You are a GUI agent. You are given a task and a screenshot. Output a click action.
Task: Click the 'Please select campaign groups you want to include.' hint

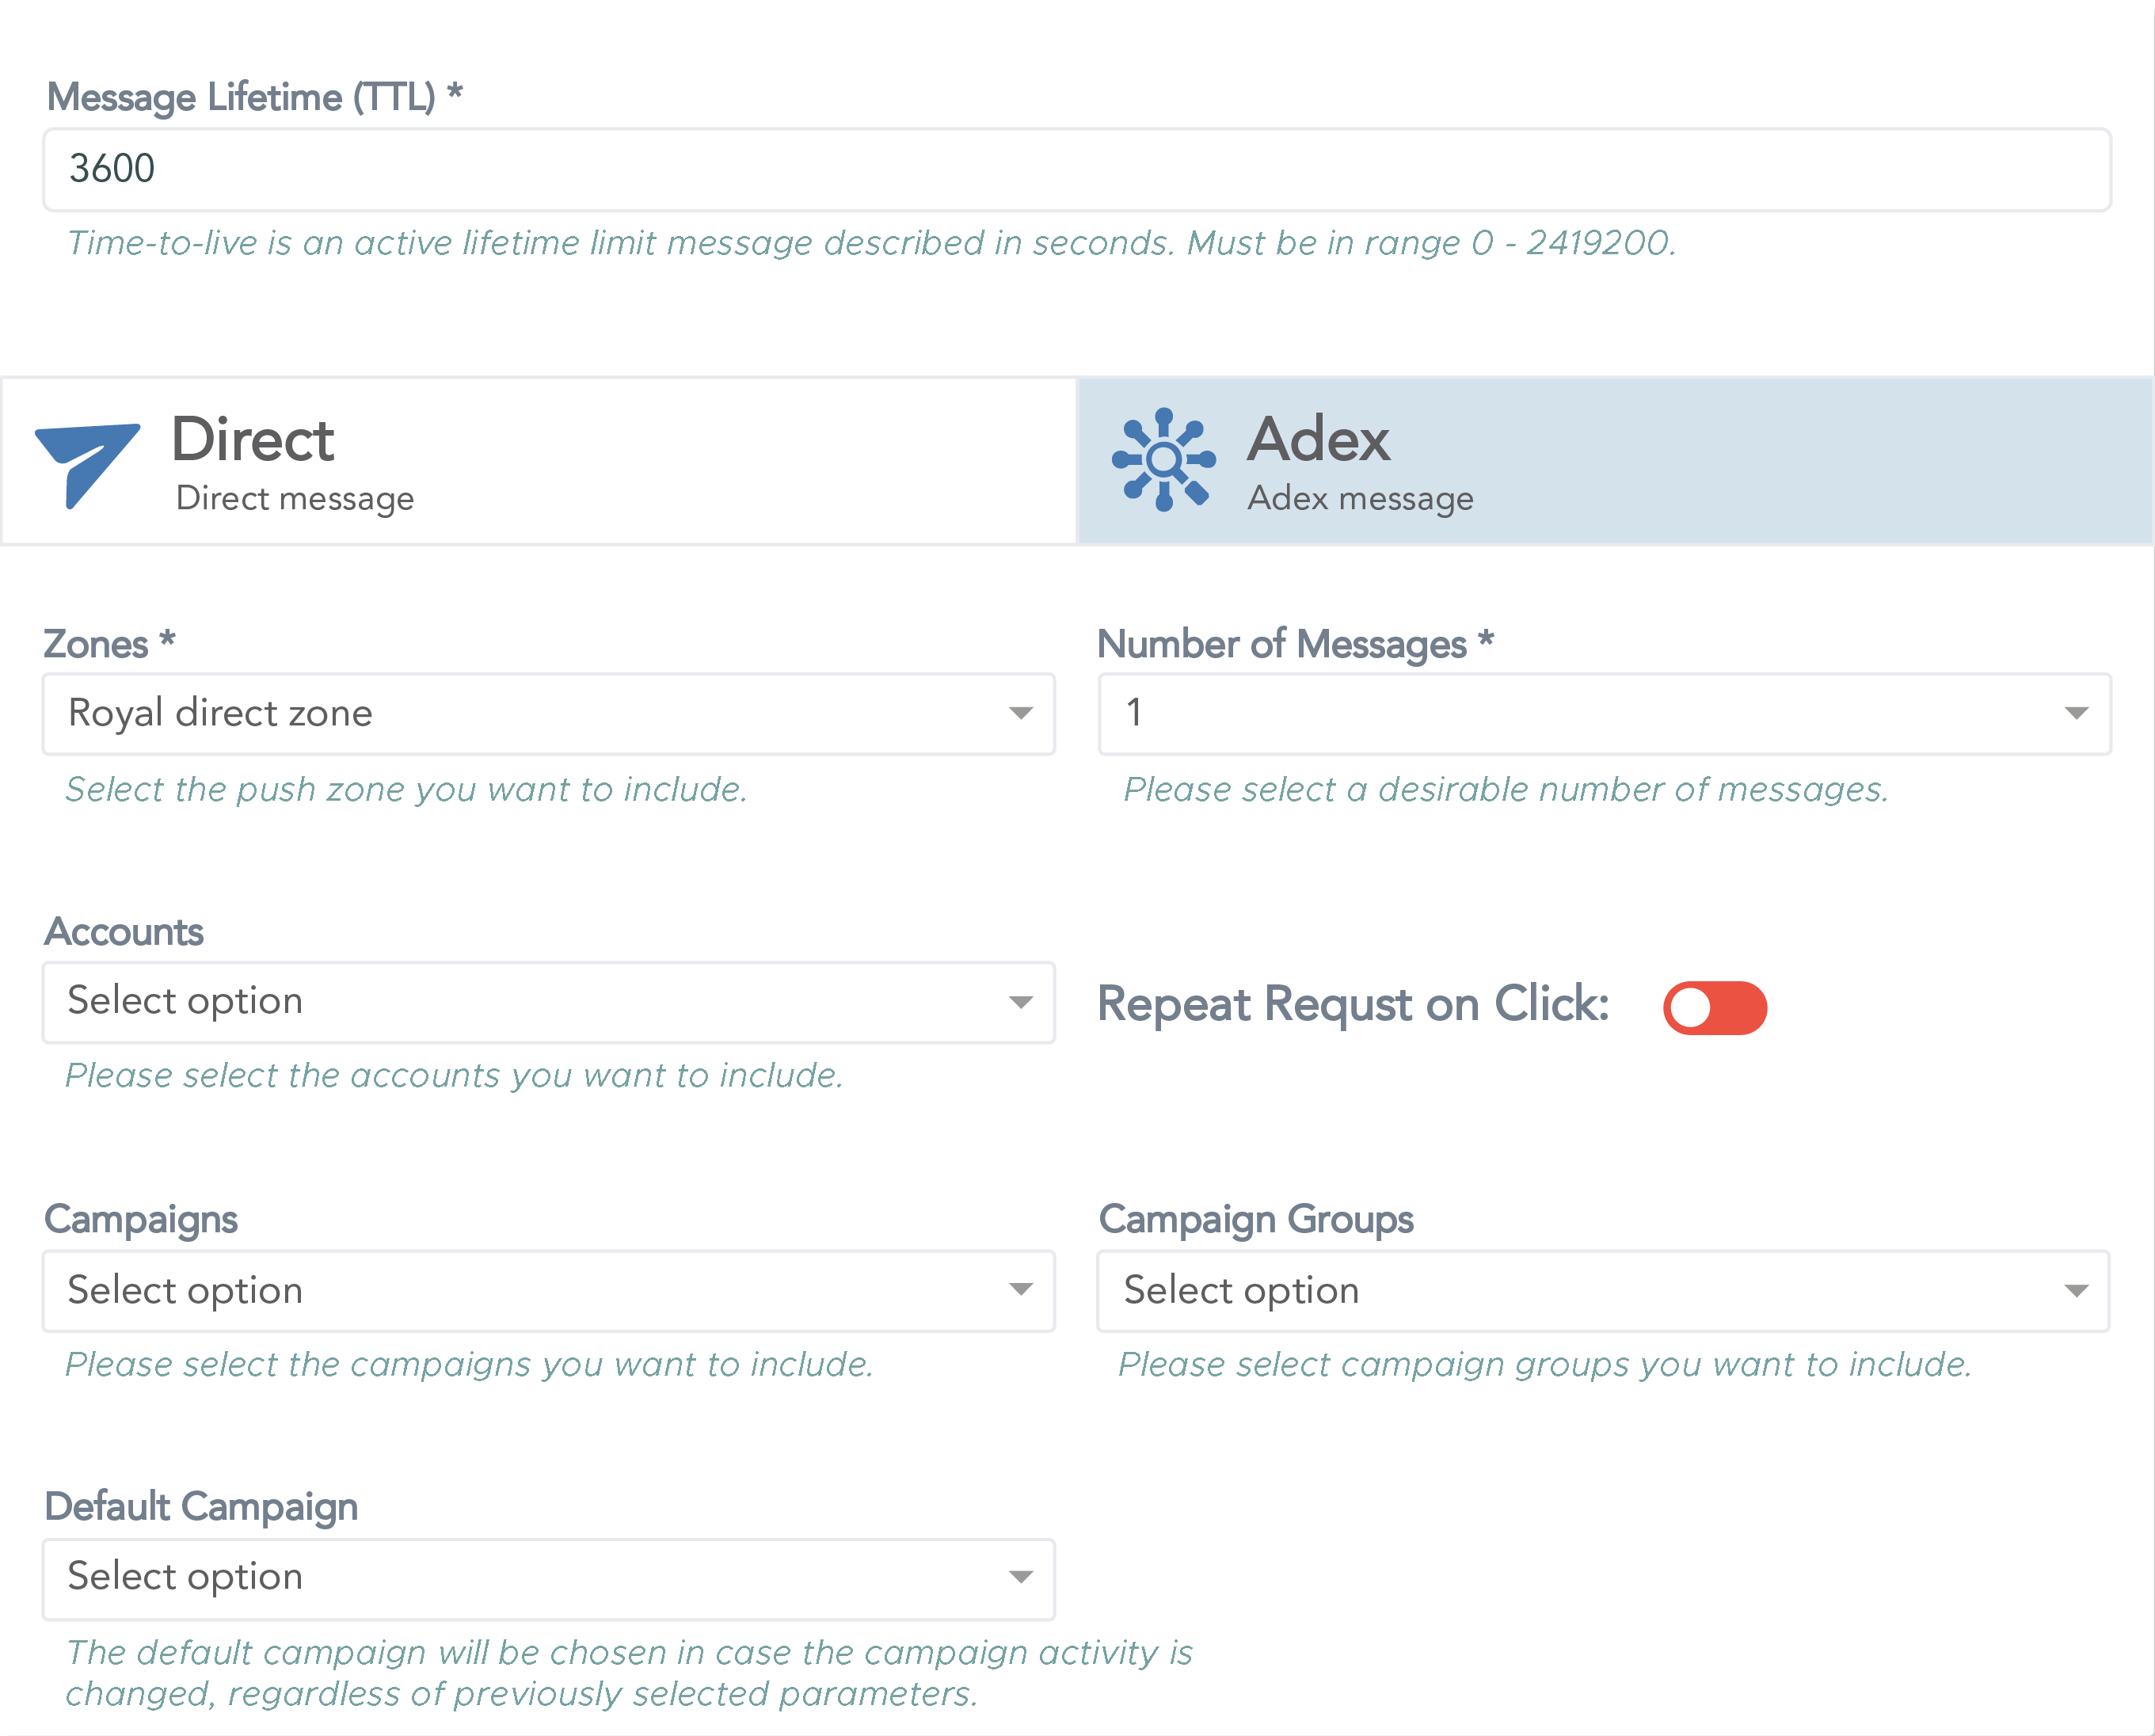[x=1545, y=1365]
